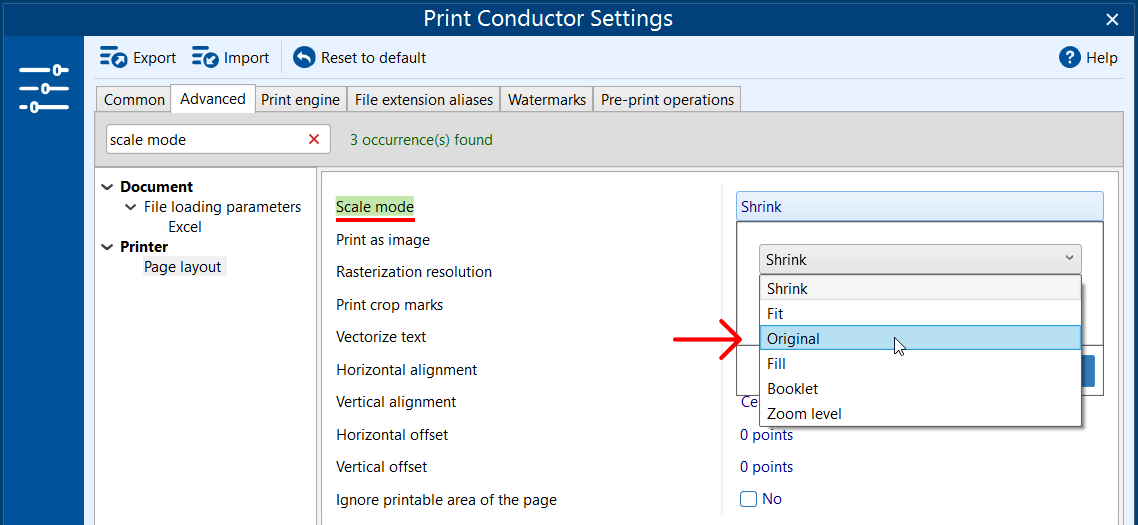
Task: Click the scale mode search field
Action: [x=203, y=140]
